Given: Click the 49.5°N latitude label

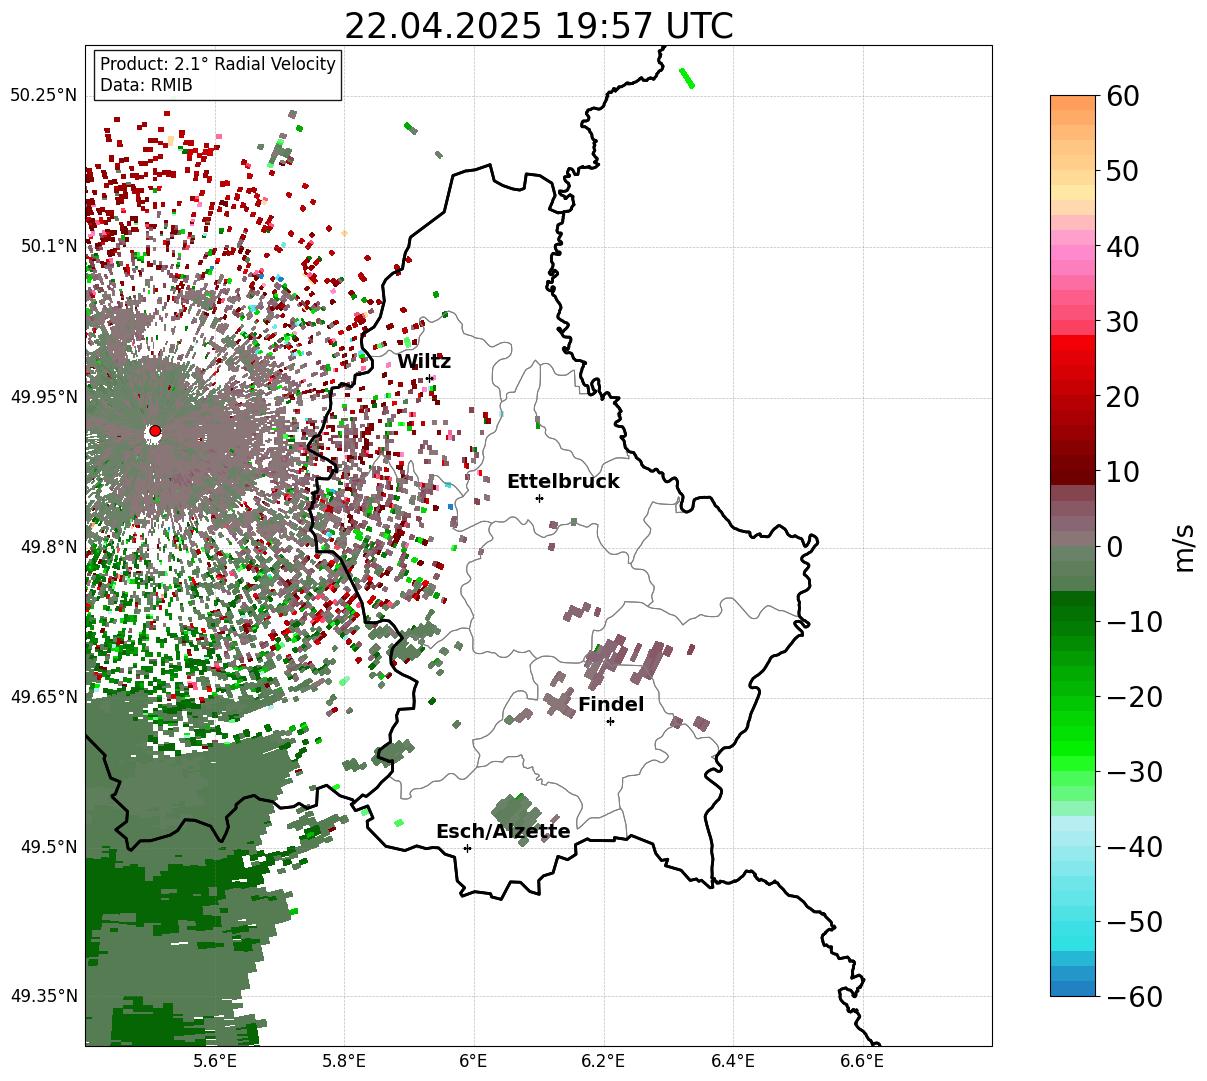Looking at the screenshot, I should pos(48,847).
